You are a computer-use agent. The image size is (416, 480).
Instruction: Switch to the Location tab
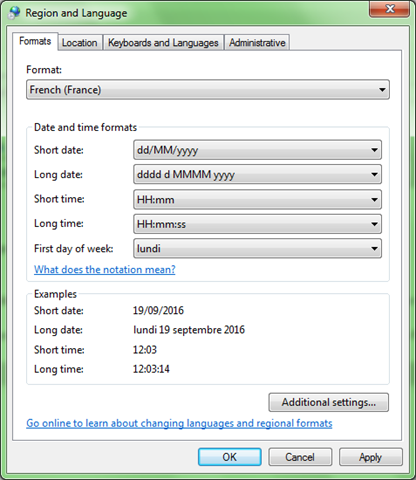coord(79,43)
